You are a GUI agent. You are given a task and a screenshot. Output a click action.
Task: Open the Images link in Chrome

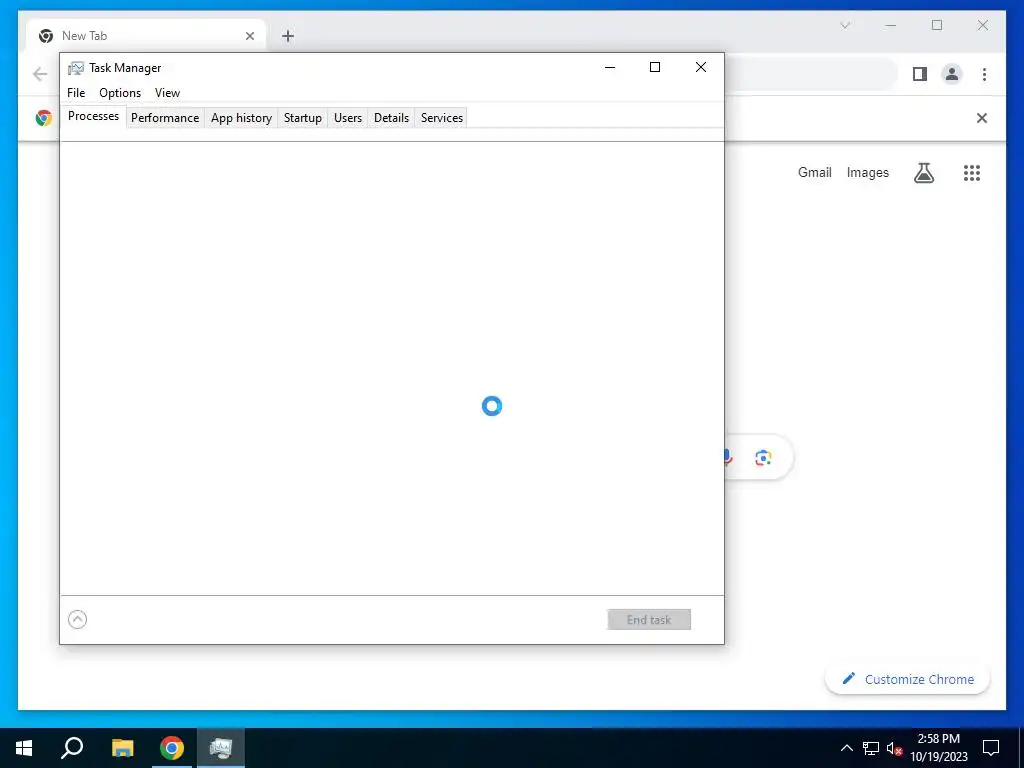coord(867,172)
